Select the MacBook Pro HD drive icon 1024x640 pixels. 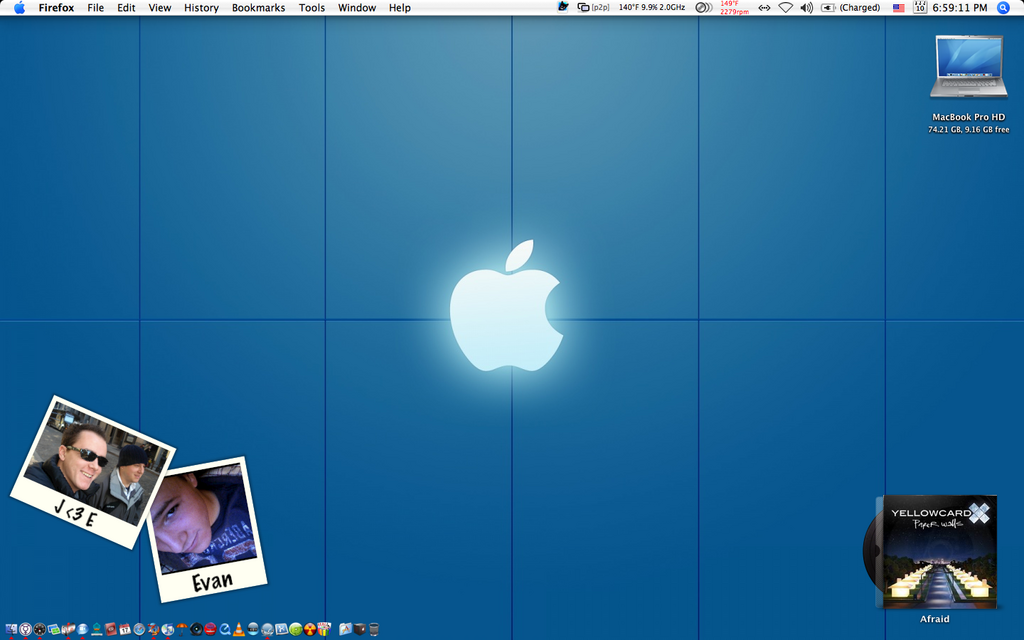tap(968, 67)
